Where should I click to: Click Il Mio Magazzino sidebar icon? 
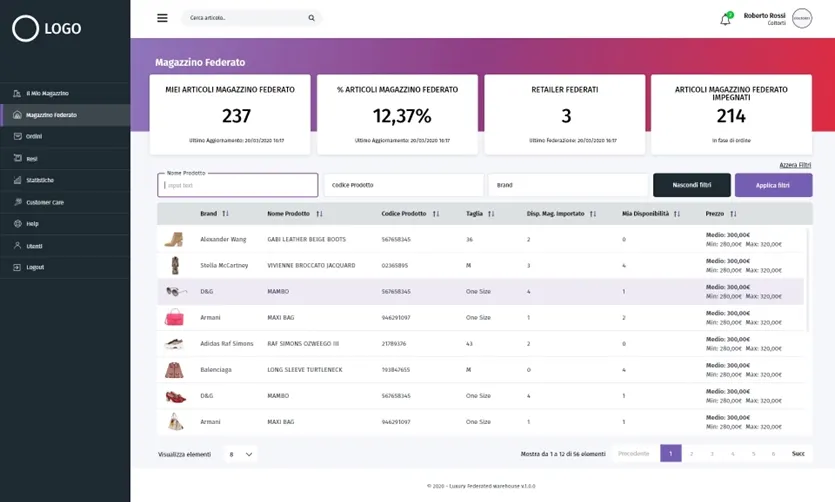coord(17,93)
